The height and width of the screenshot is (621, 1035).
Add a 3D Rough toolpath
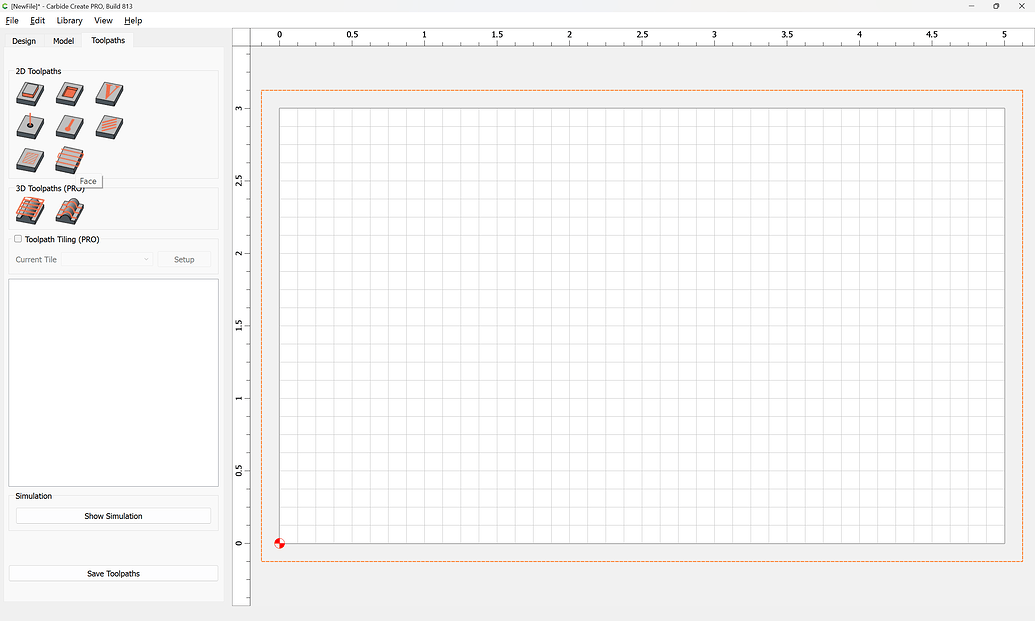tap(30, 211)
